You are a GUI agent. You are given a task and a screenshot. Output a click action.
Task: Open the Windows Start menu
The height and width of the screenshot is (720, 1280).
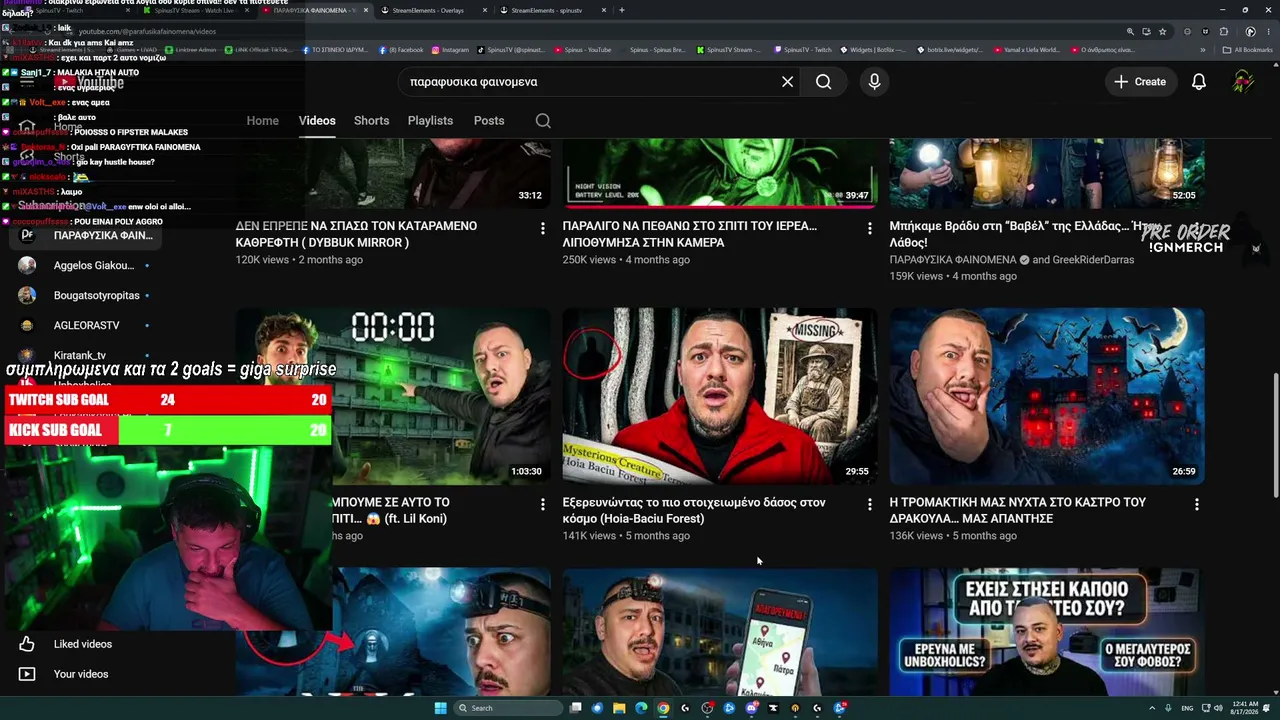point(441,708)
